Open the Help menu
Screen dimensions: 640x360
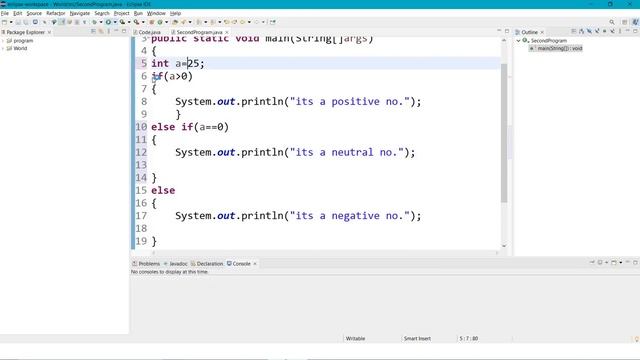click(x=175, y=13)
